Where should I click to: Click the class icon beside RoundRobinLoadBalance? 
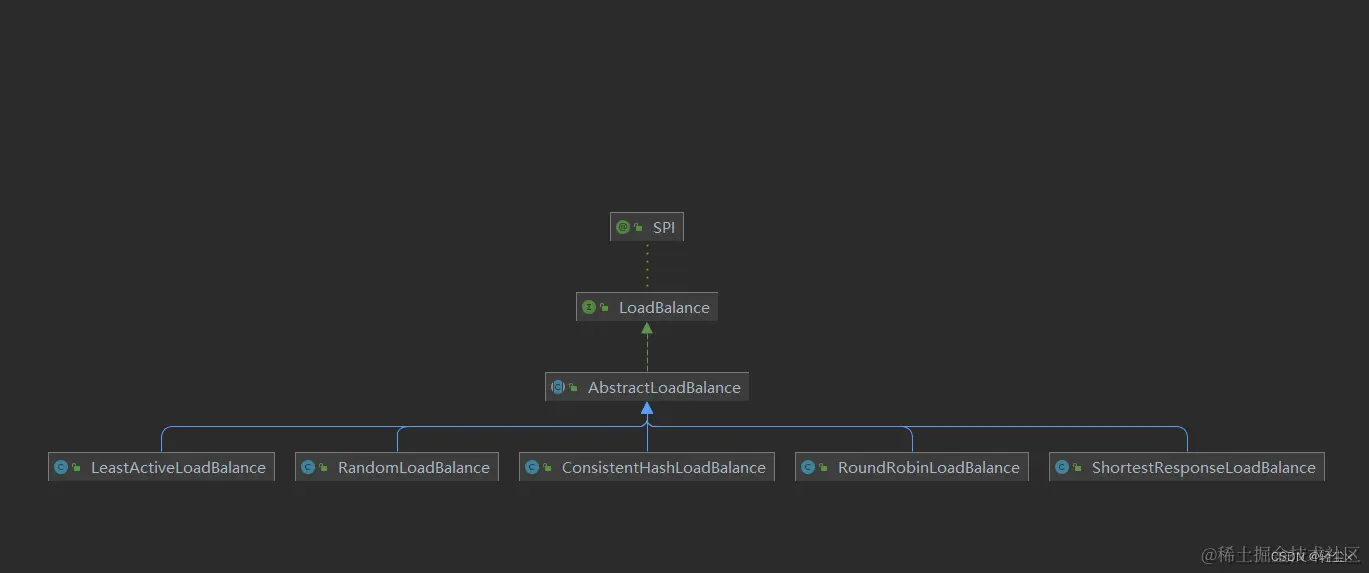point(808,467)
